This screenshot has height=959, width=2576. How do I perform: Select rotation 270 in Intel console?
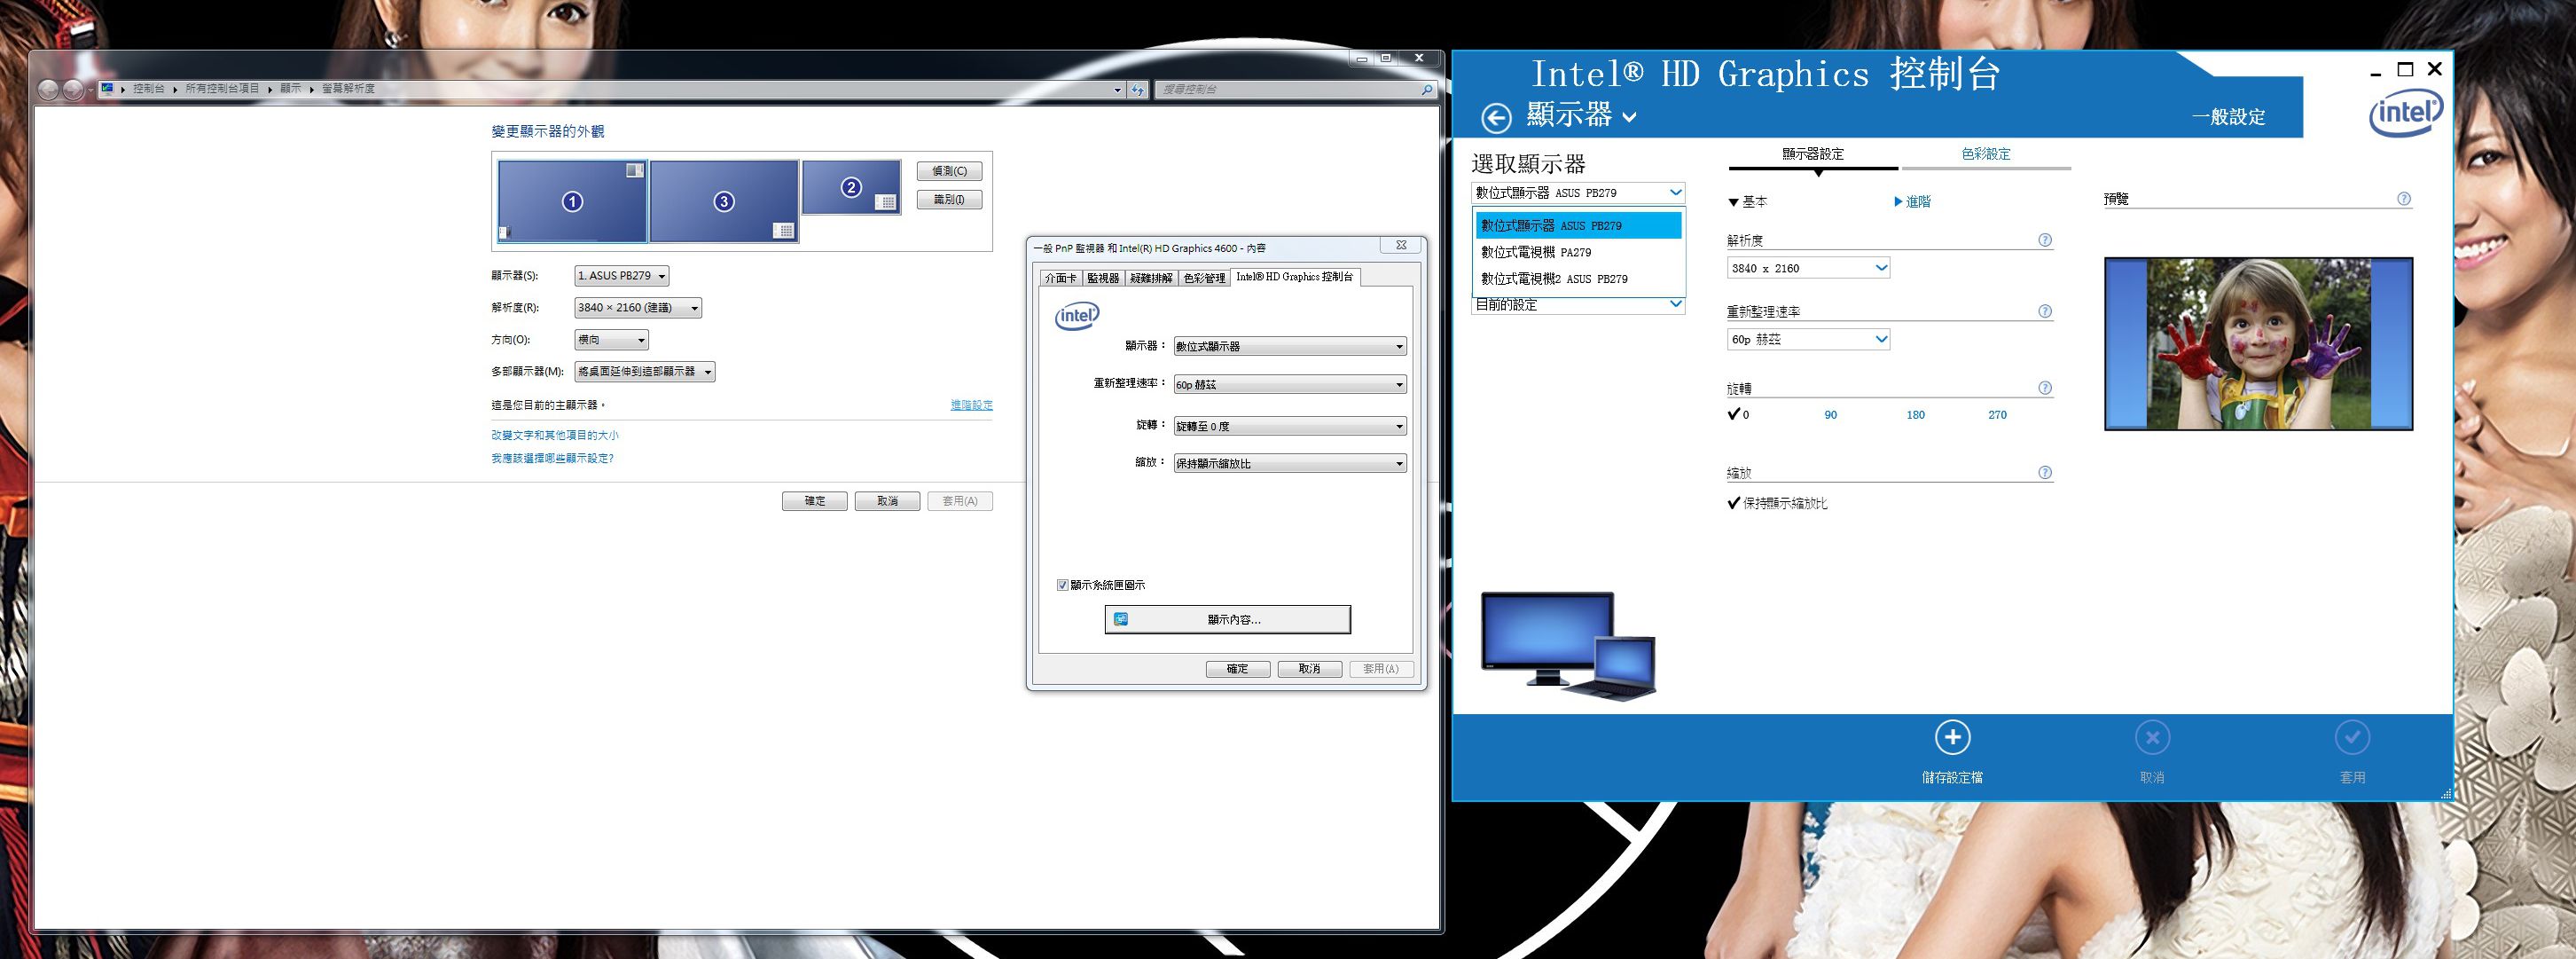click(1997, 415)
